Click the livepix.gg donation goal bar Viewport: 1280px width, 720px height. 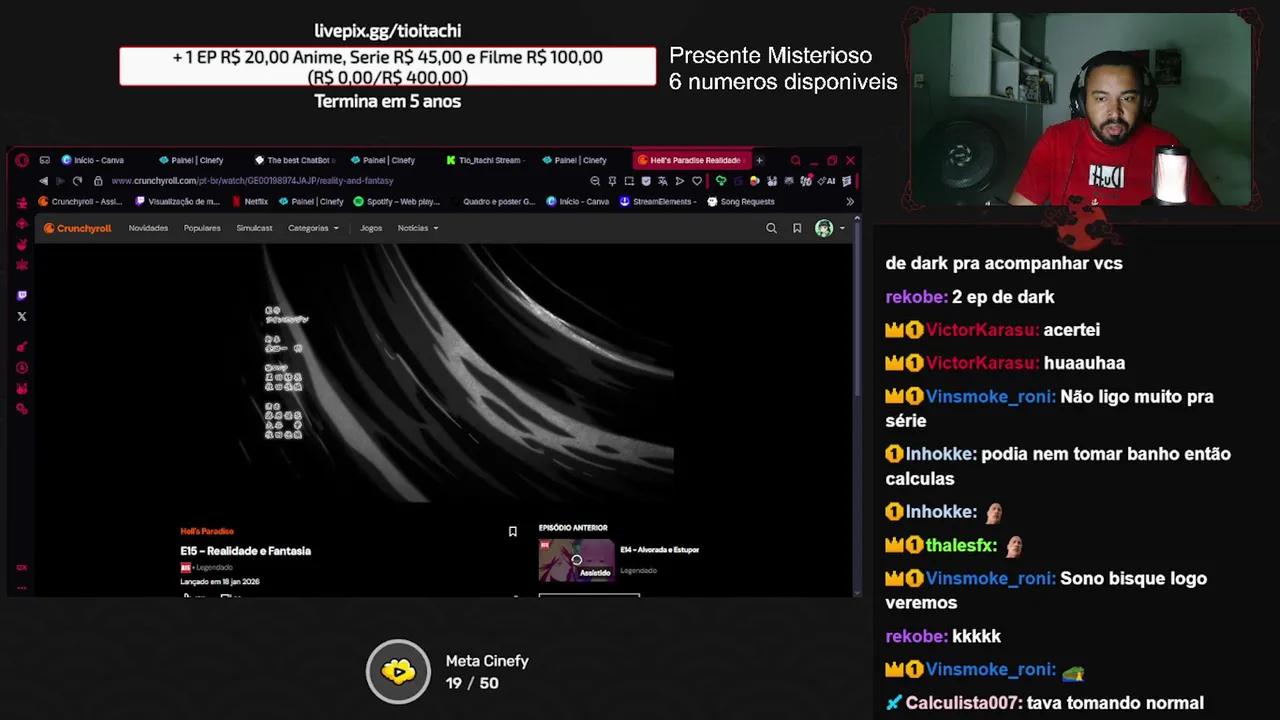click(x=387, y=67)
